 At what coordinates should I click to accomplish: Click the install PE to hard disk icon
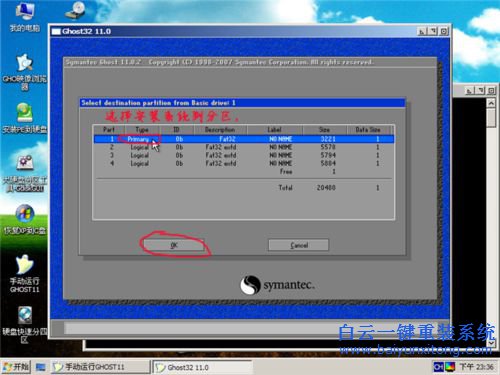point(25,117)
